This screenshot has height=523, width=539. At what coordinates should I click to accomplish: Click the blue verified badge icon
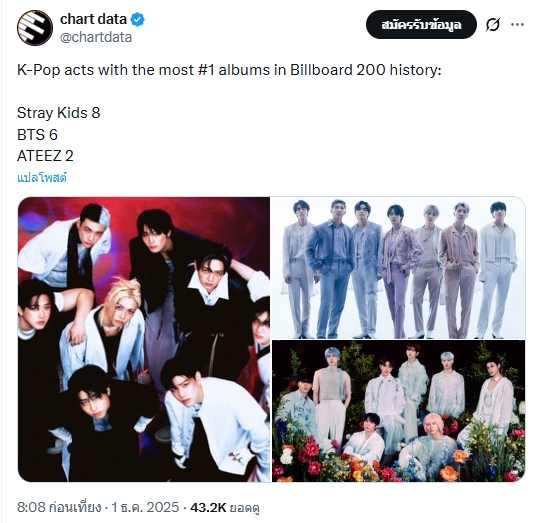point(138,19)
